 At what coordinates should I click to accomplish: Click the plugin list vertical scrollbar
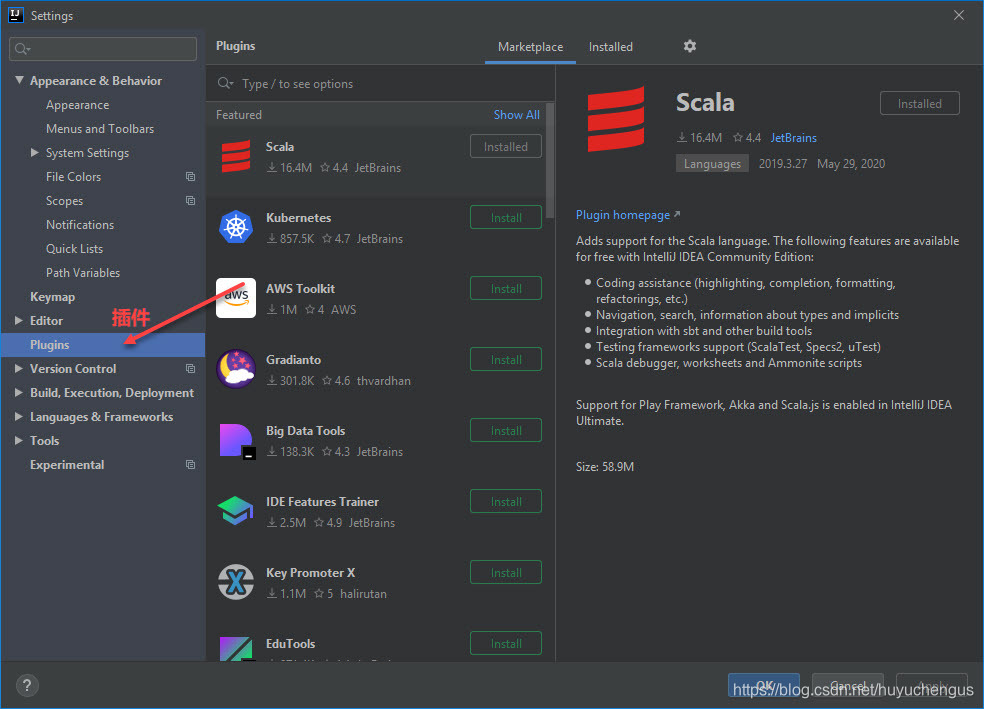click(x=550, y=161)
